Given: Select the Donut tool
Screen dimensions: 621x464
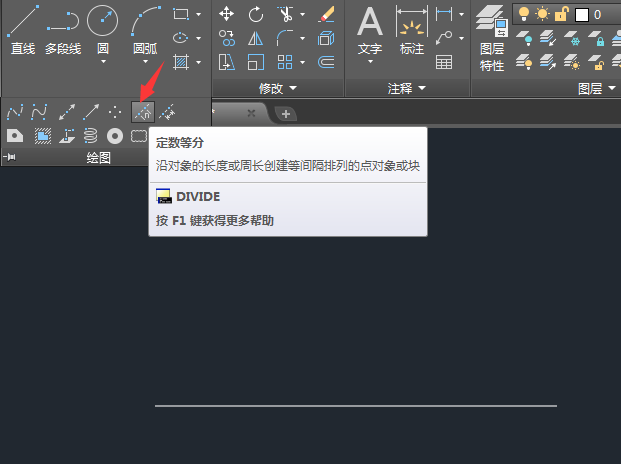Looking at the screenshot, I should click(115, 136).
